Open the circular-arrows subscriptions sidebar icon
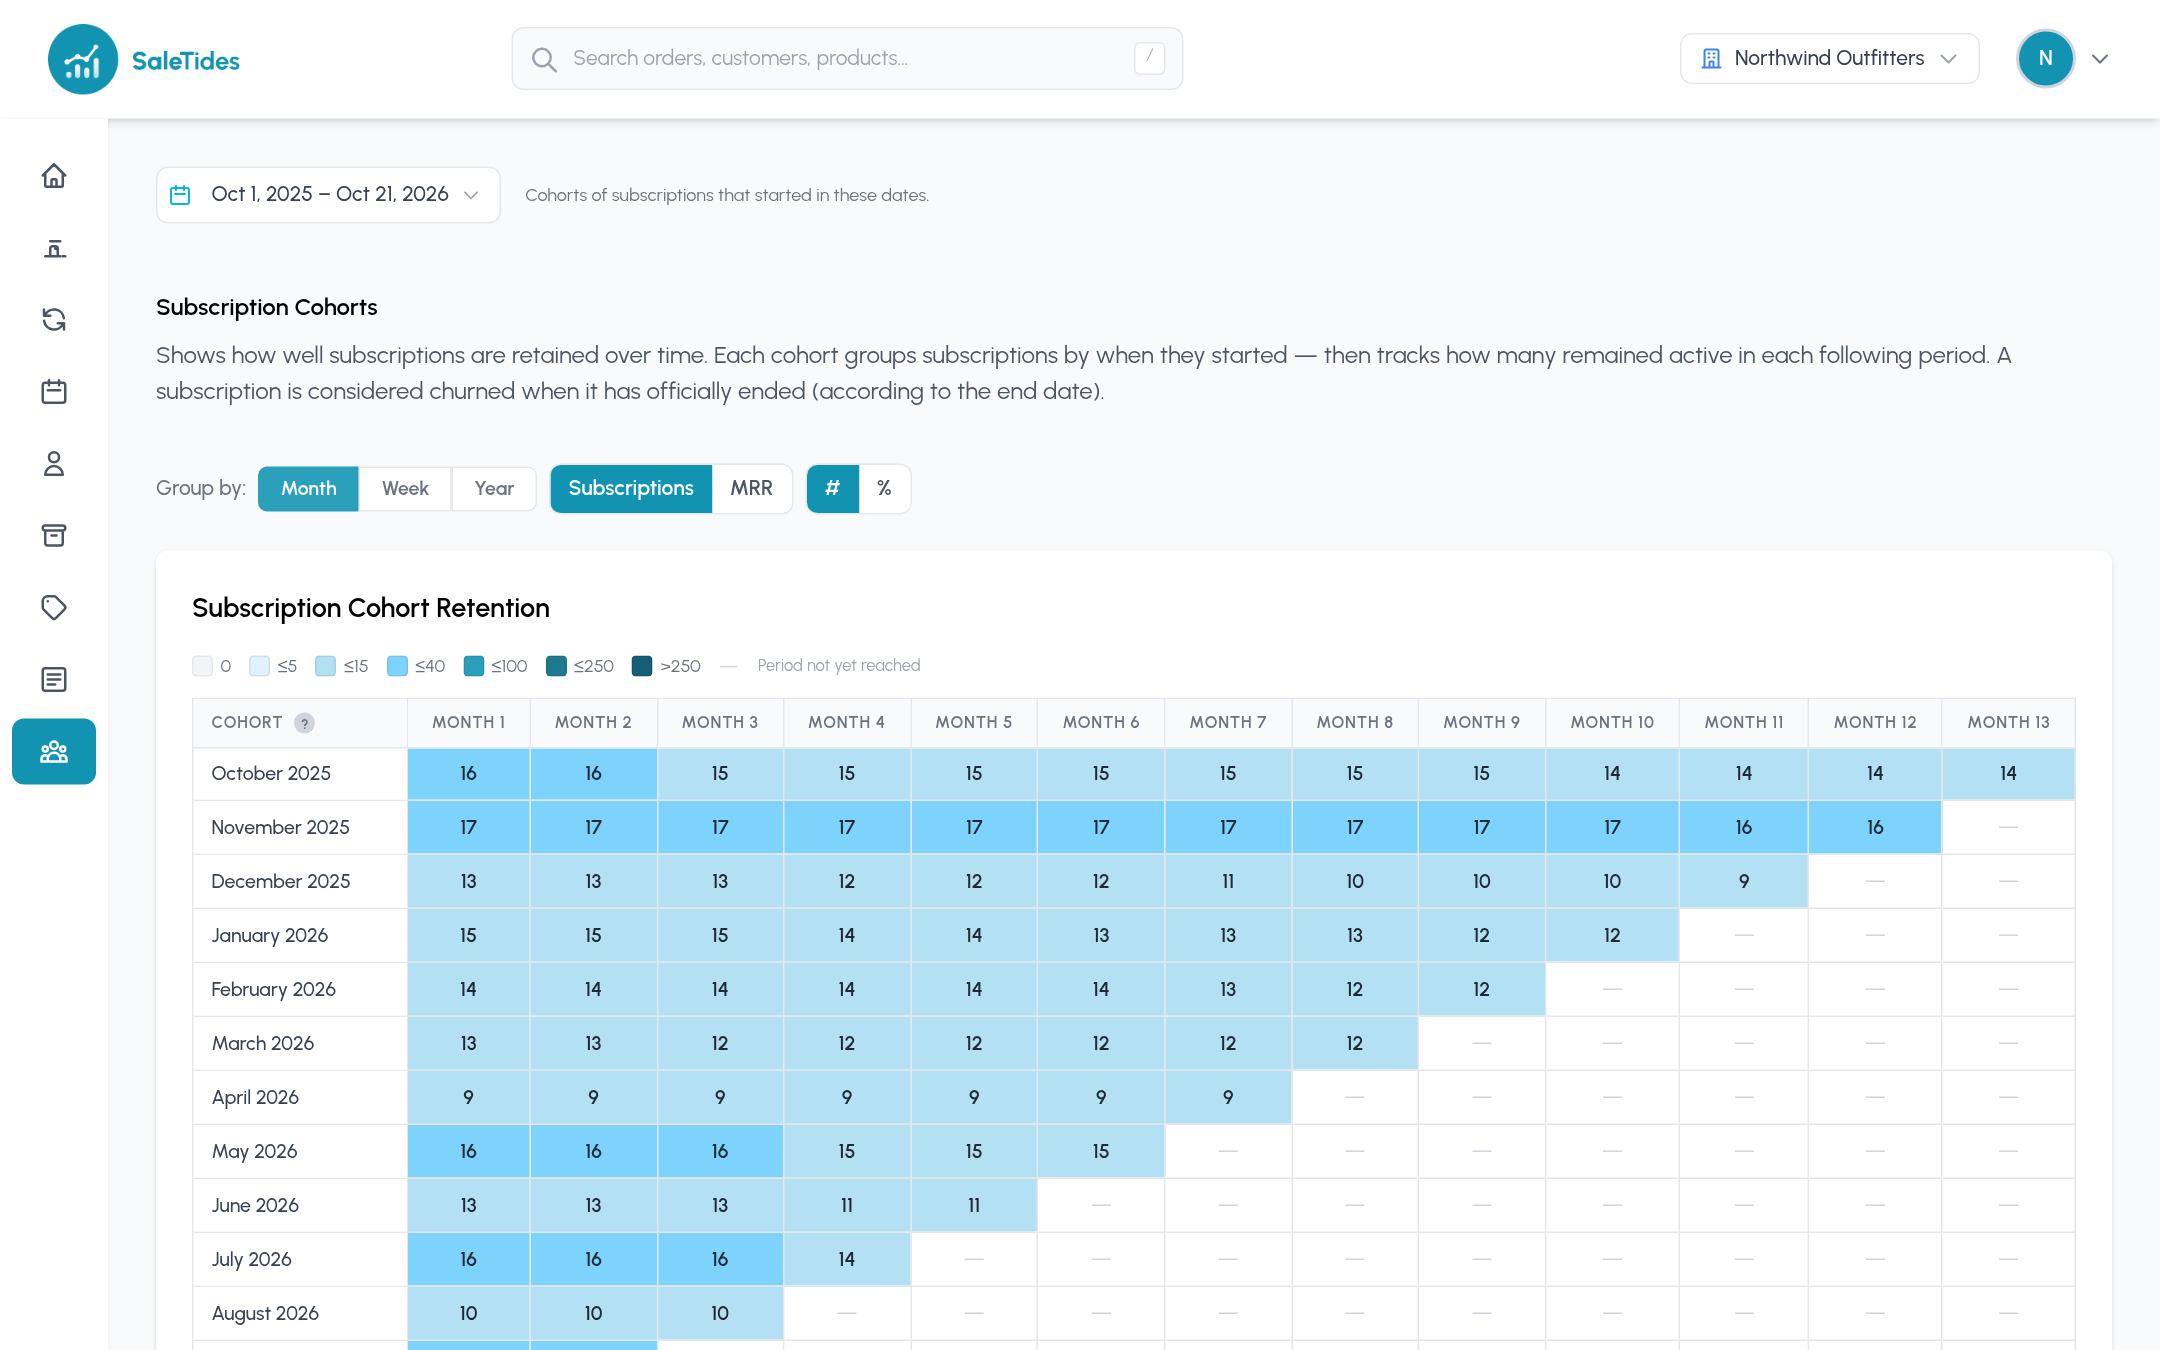This screenshot has height=1350, width=2160. (x=54, y=320)
